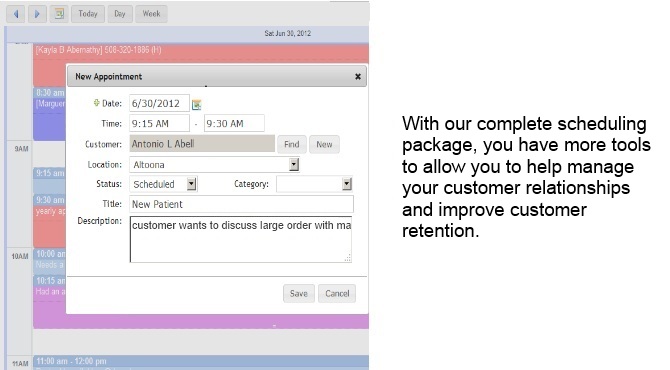Select the 11:00 am - 12:00 pm appointment

click(x=201, y=362)
